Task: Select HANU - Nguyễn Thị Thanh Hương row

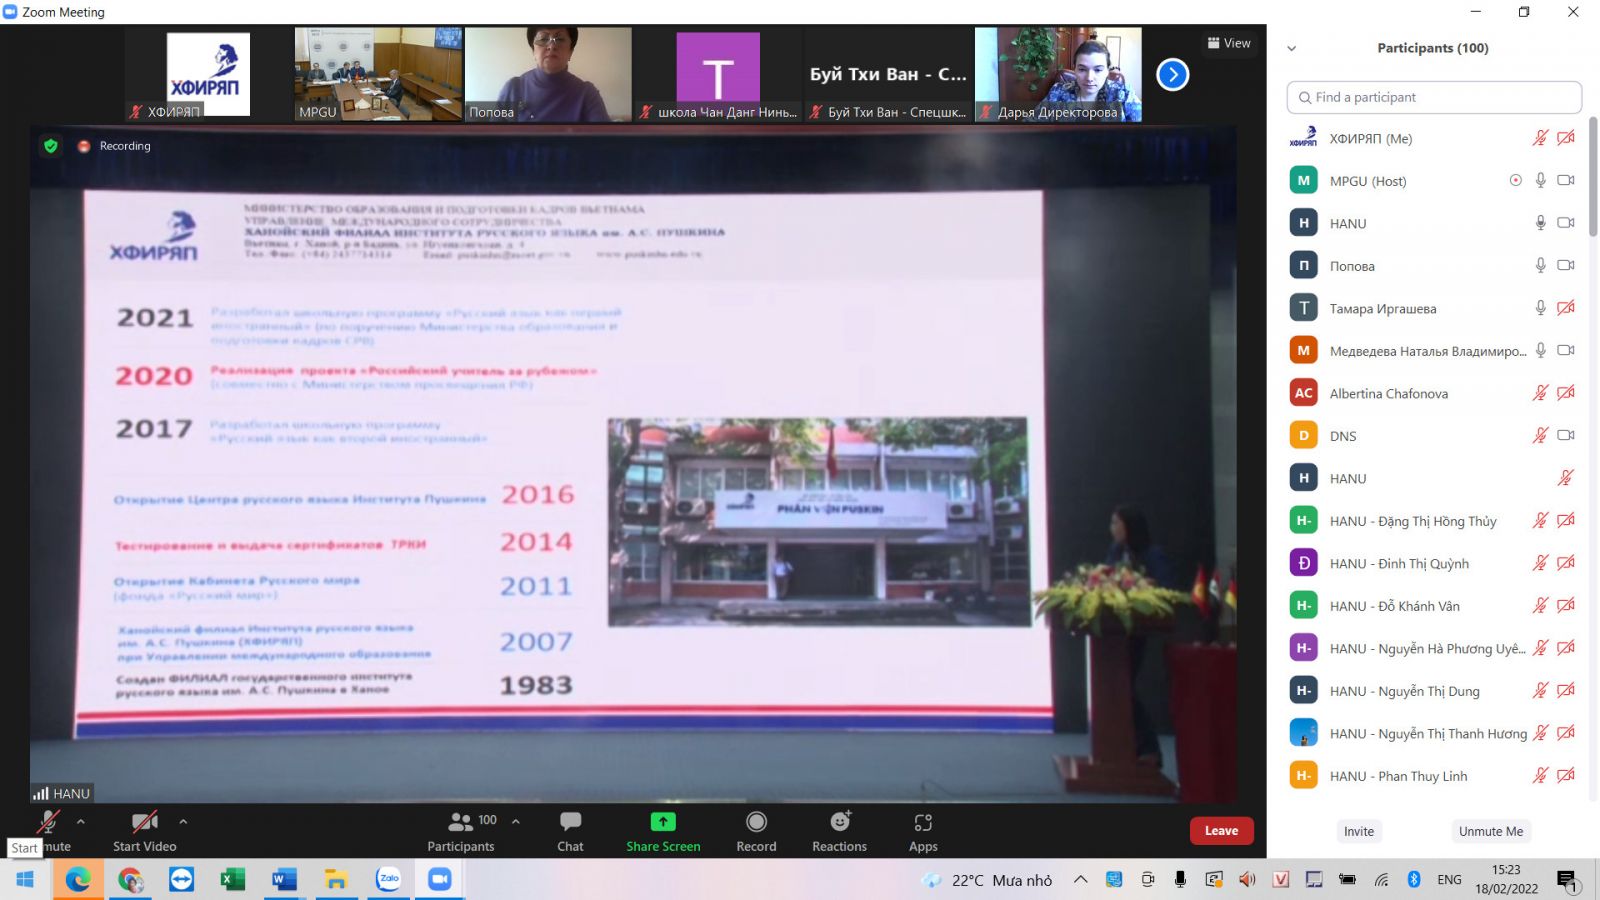Action: point(1433,733)
